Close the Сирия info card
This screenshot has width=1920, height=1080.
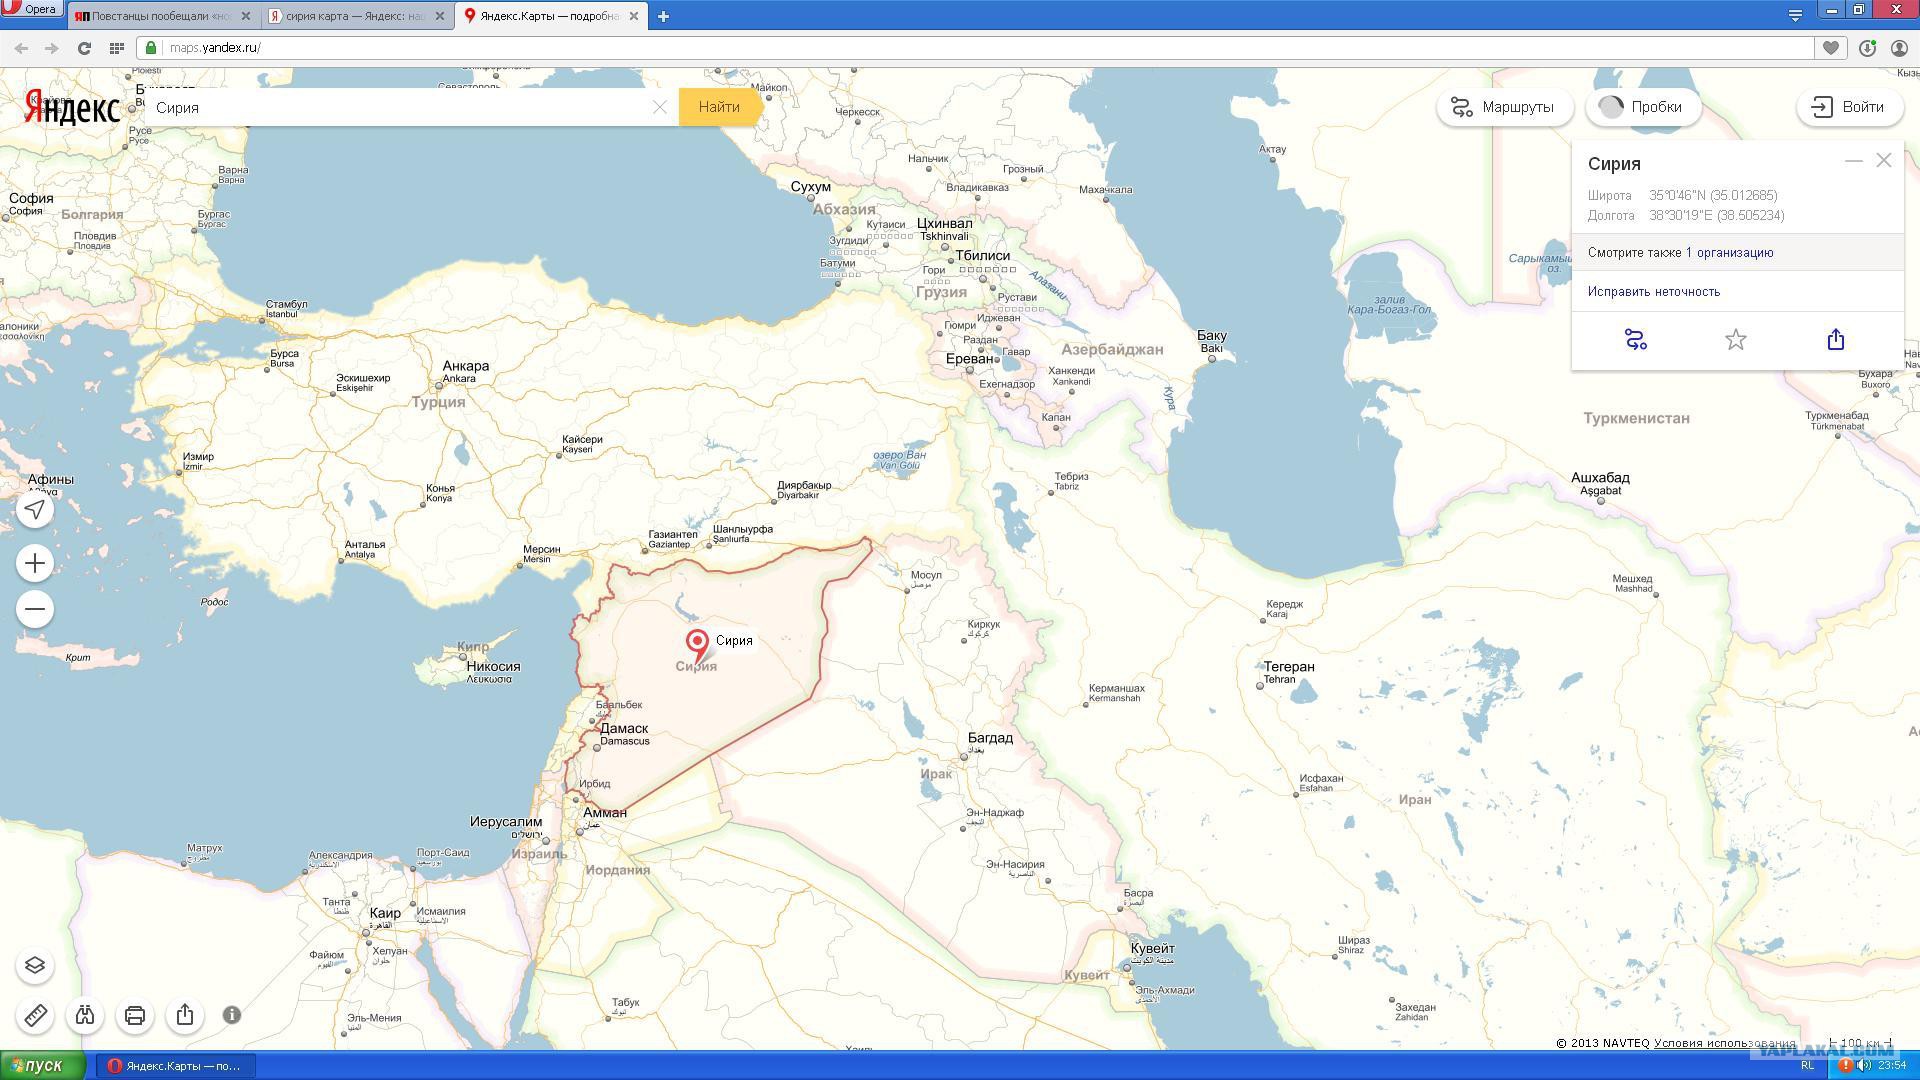point(1884,160)
